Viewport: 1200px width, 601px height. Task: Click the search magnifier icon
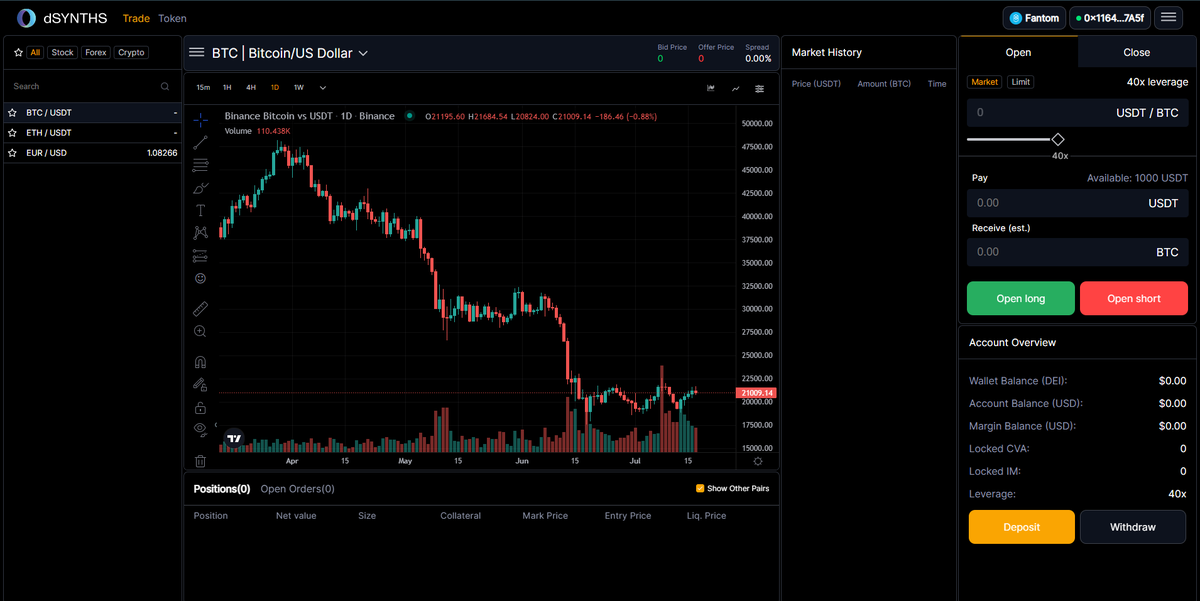click(165, 87)
